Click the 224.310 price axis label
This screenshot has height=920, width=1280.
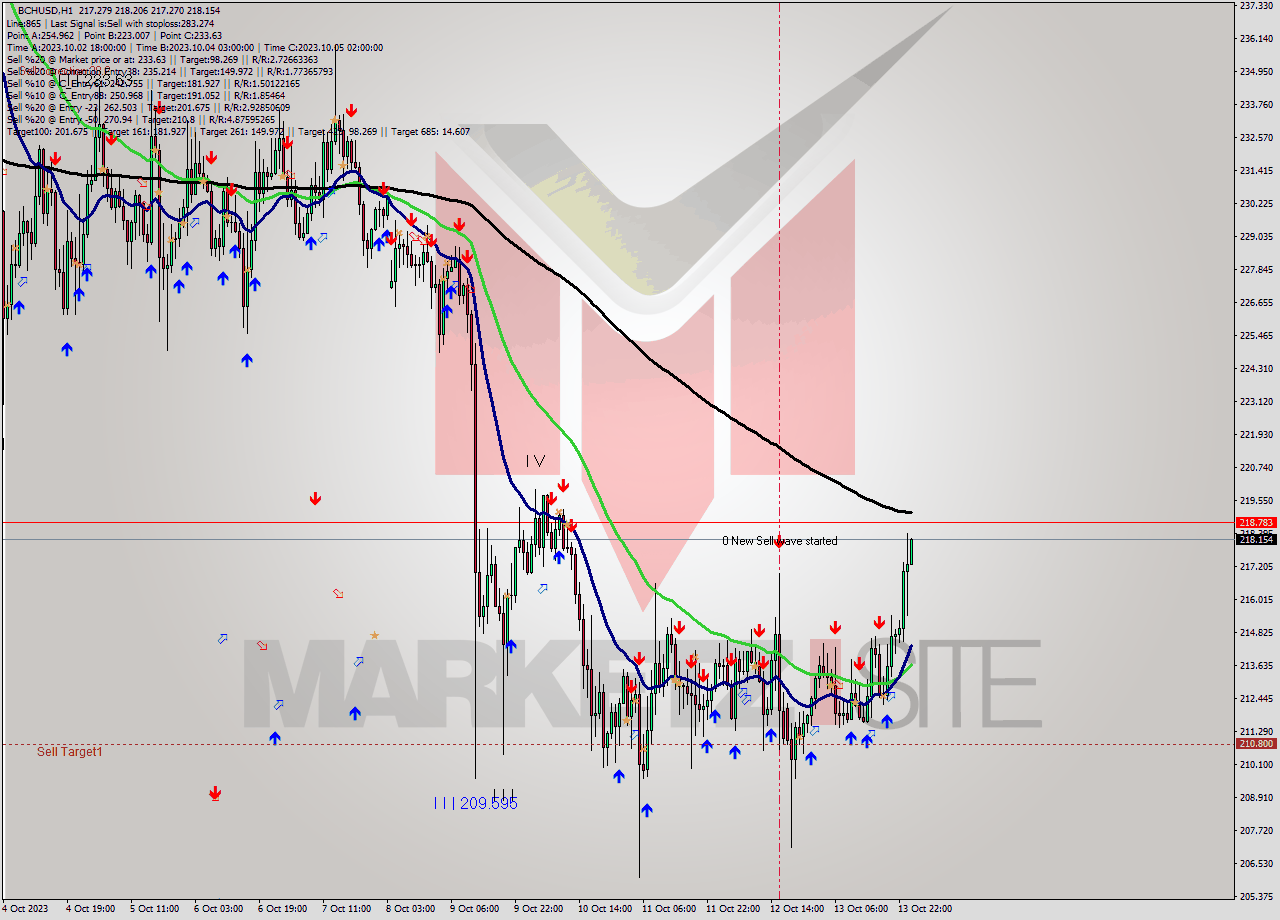pos(1256,369)
